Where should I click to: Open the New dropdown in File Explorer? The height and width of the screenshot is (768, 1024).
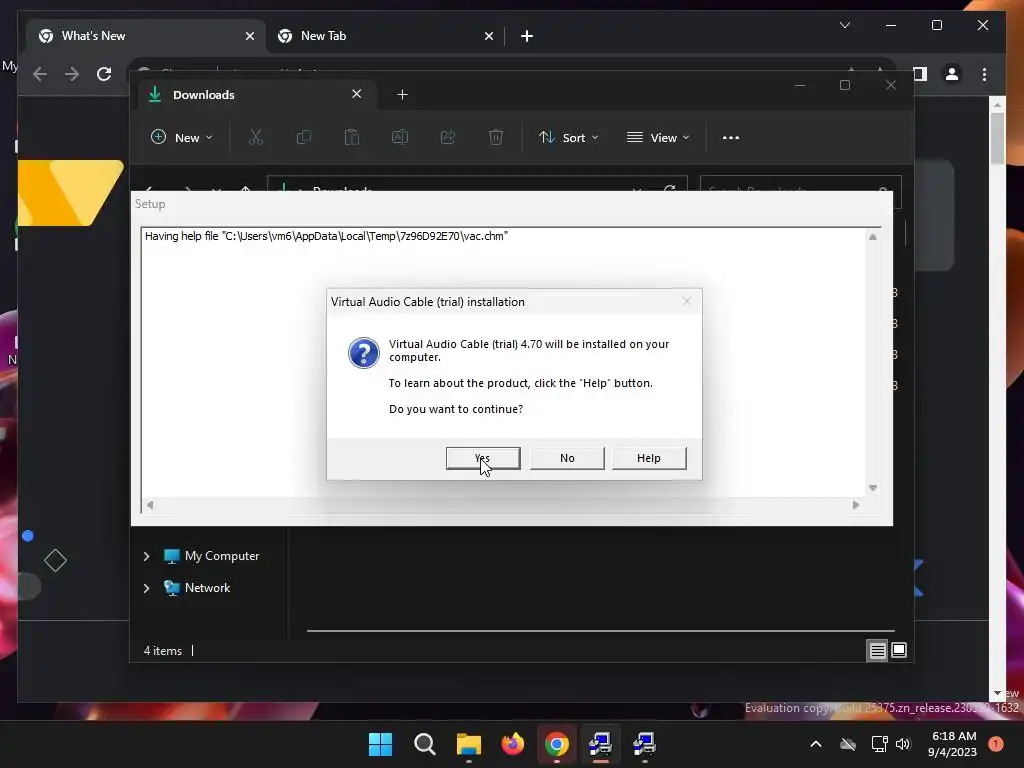point(182,137)
